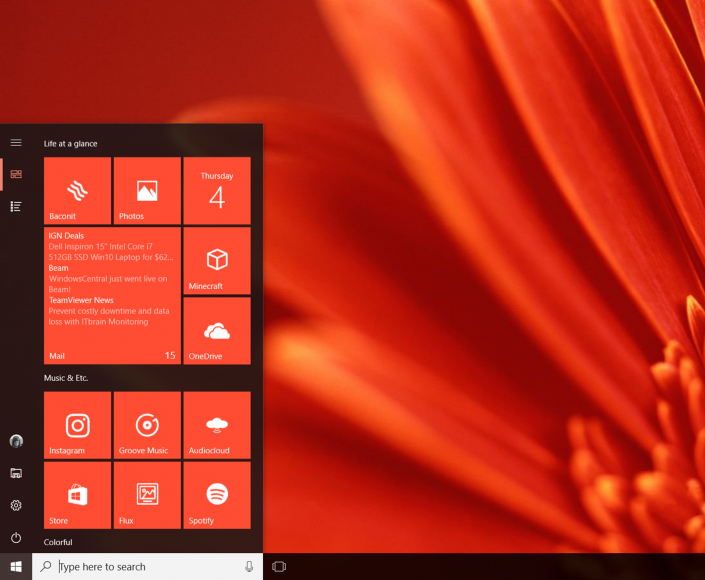Open the Baconit tile
This screenshot has width=705, height=580.
(x=77, y=190)
